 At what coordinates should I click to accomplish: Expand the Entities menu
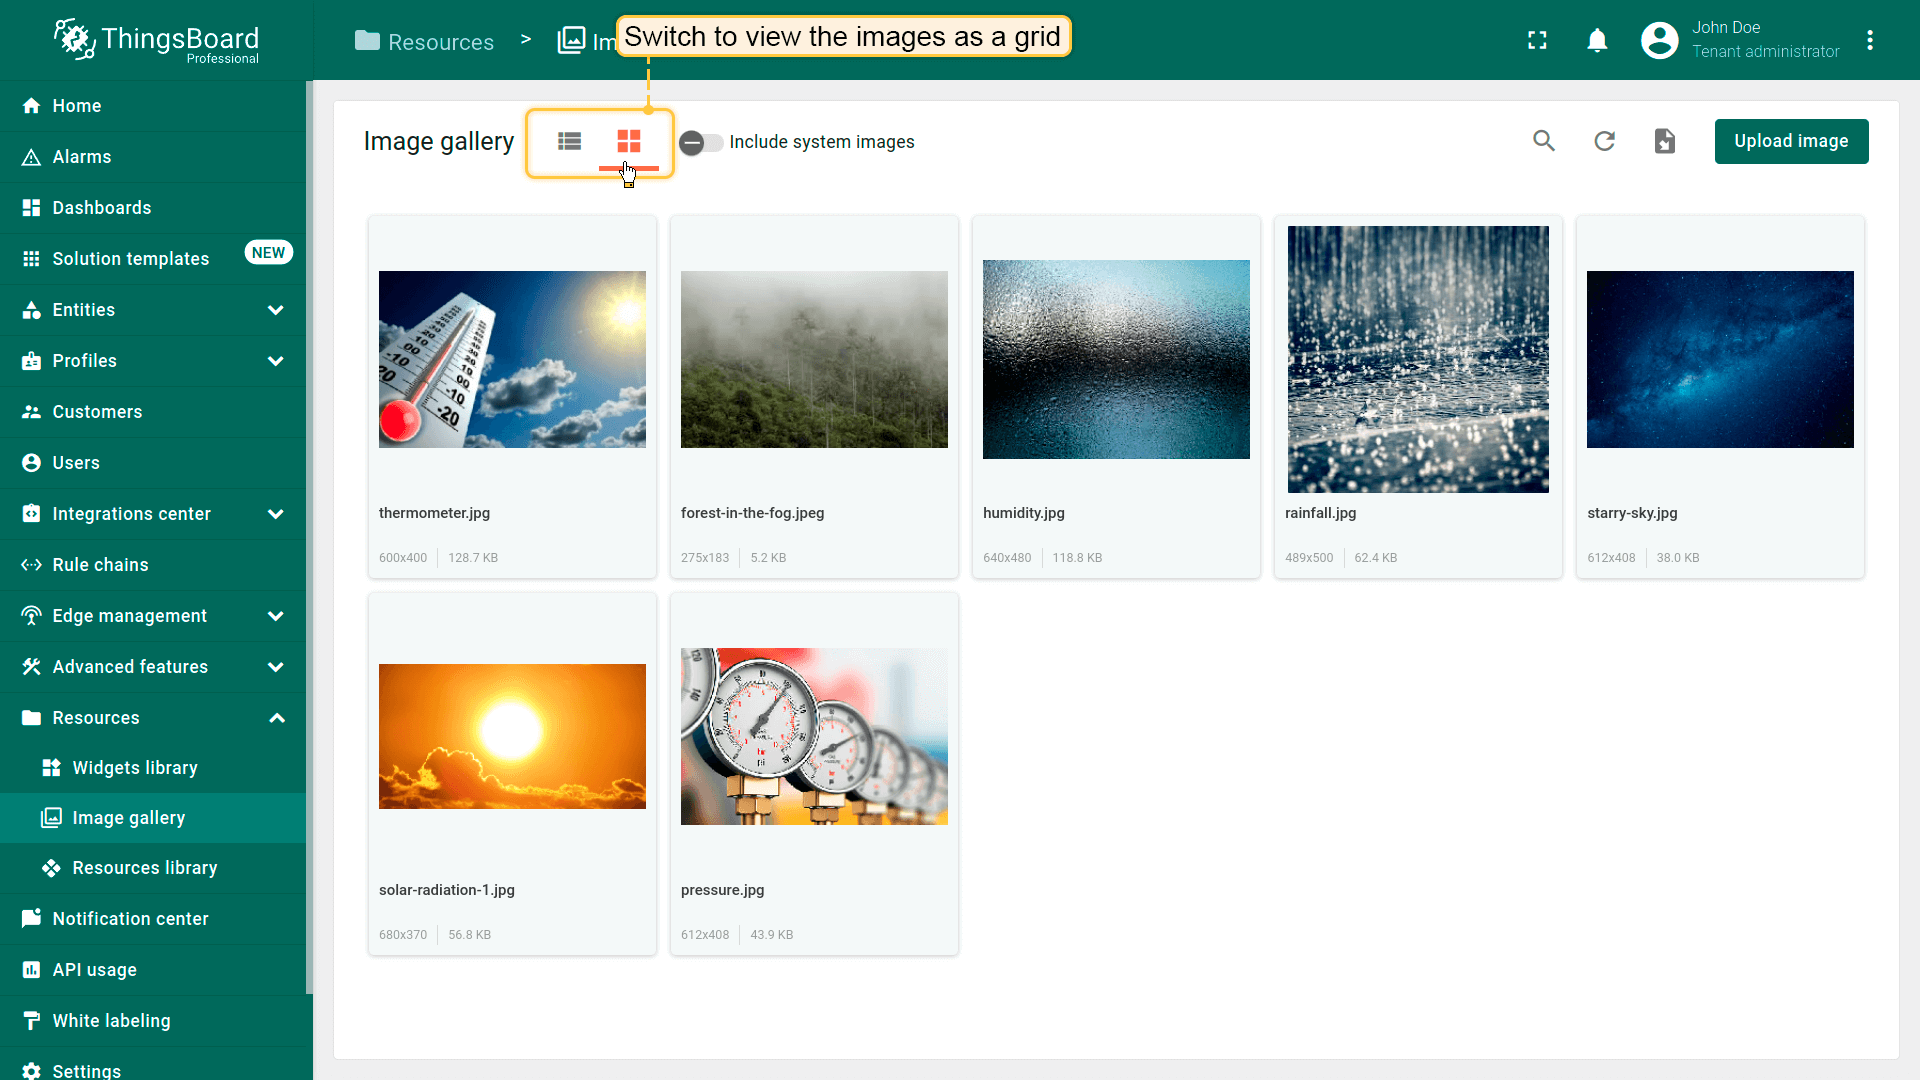point(275,310)
